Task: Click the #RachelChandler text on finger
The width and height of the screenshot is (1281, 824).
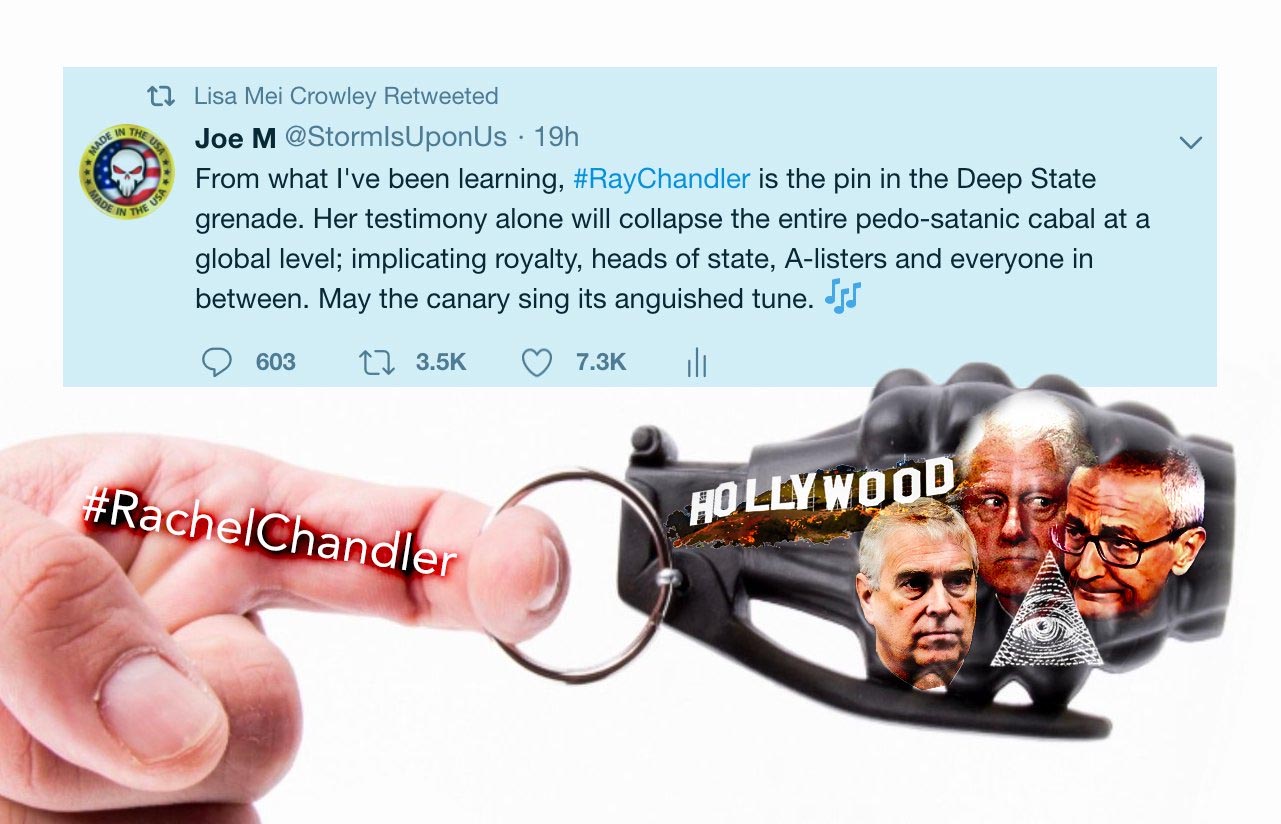Action: (268, 533)
